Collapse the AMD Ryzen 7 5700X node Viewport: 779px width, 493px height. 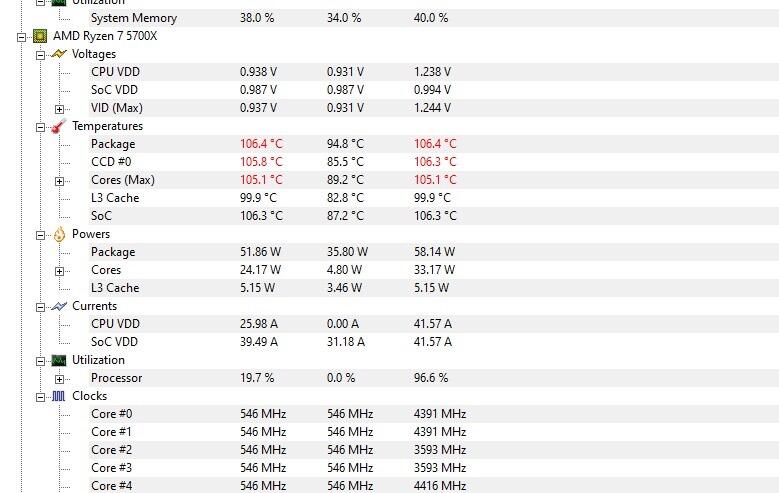(x=21, y=37)
